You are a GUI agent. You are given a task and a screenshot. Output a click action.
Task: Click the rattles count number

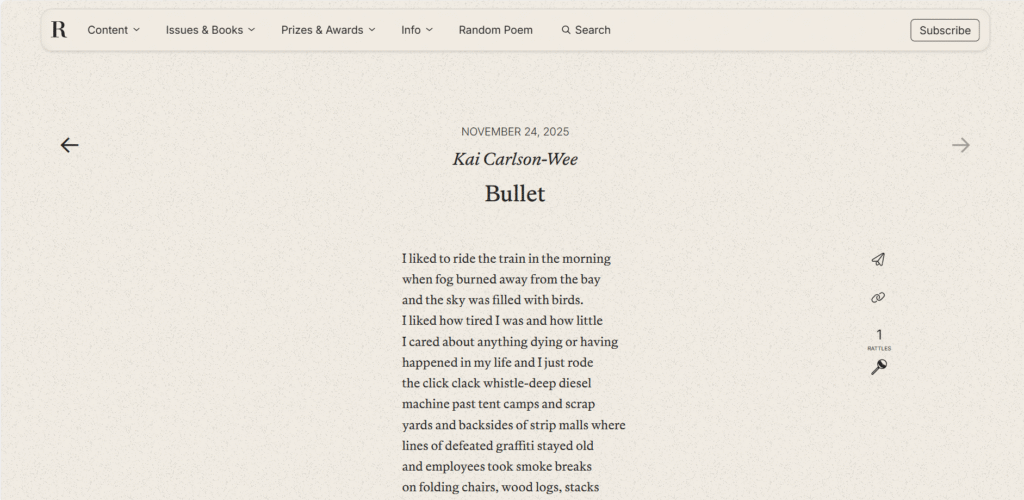point(879,335)
